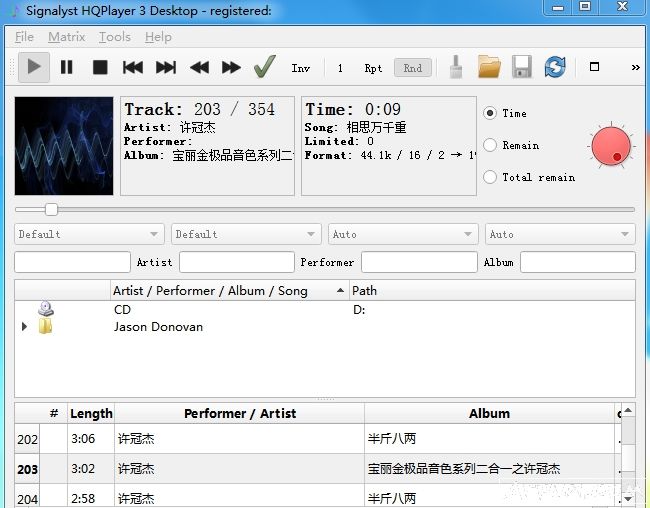Image resolution: width=650 pixels, height=508 pixels.
Task: Open the first Default dropdown
Action: 89,234
